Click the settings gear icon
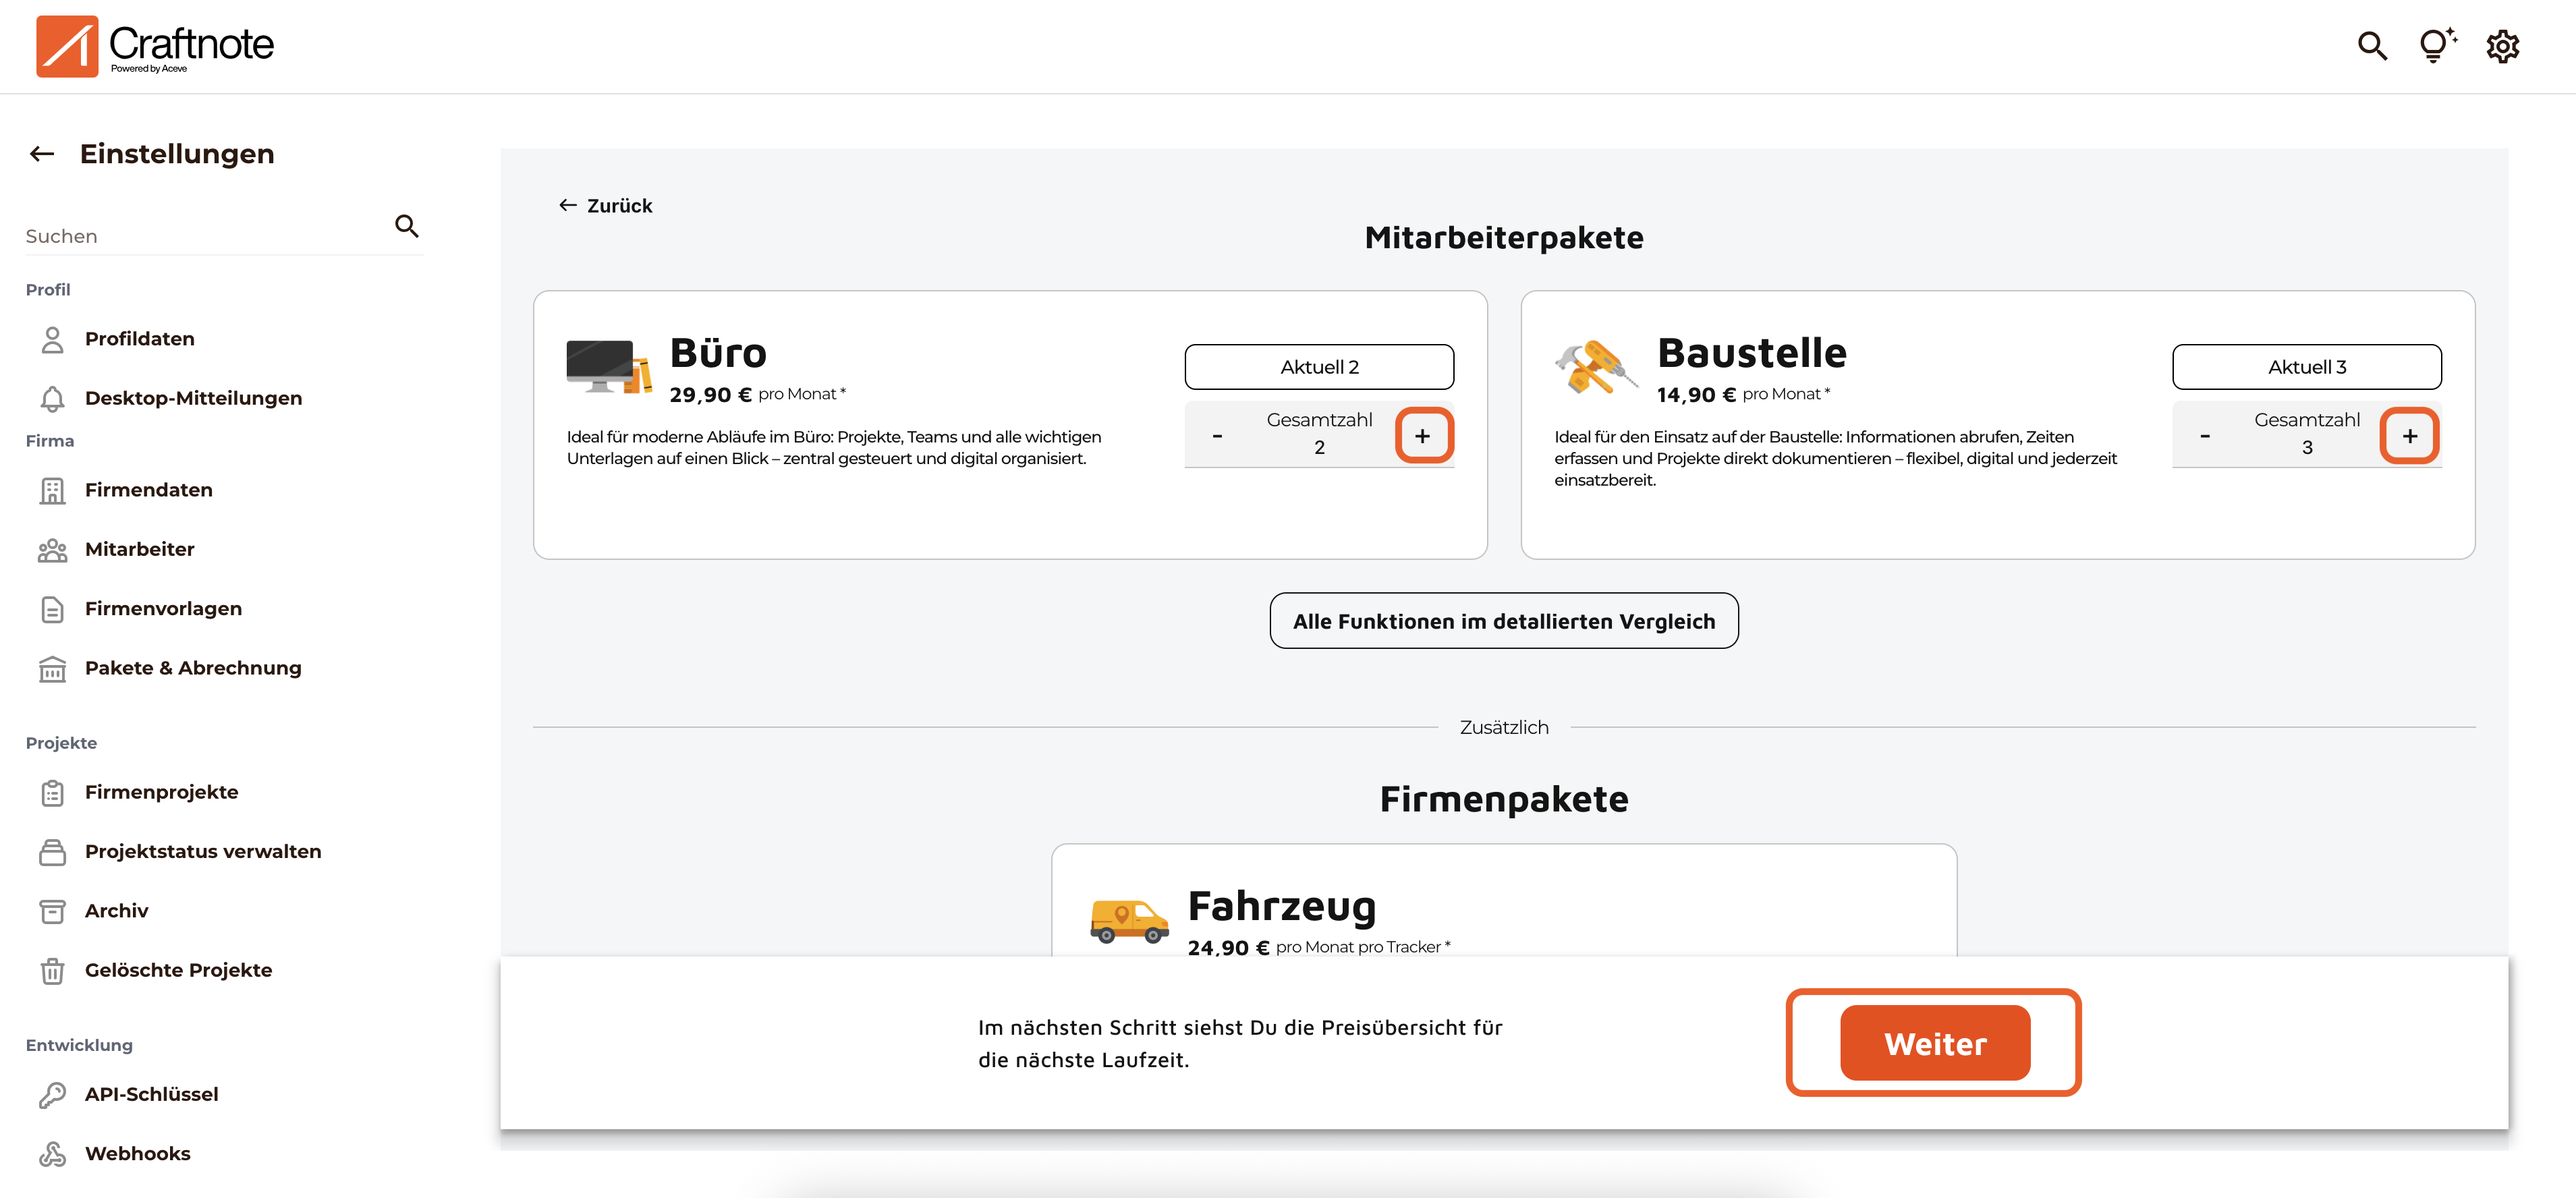 coord(2502,46)
